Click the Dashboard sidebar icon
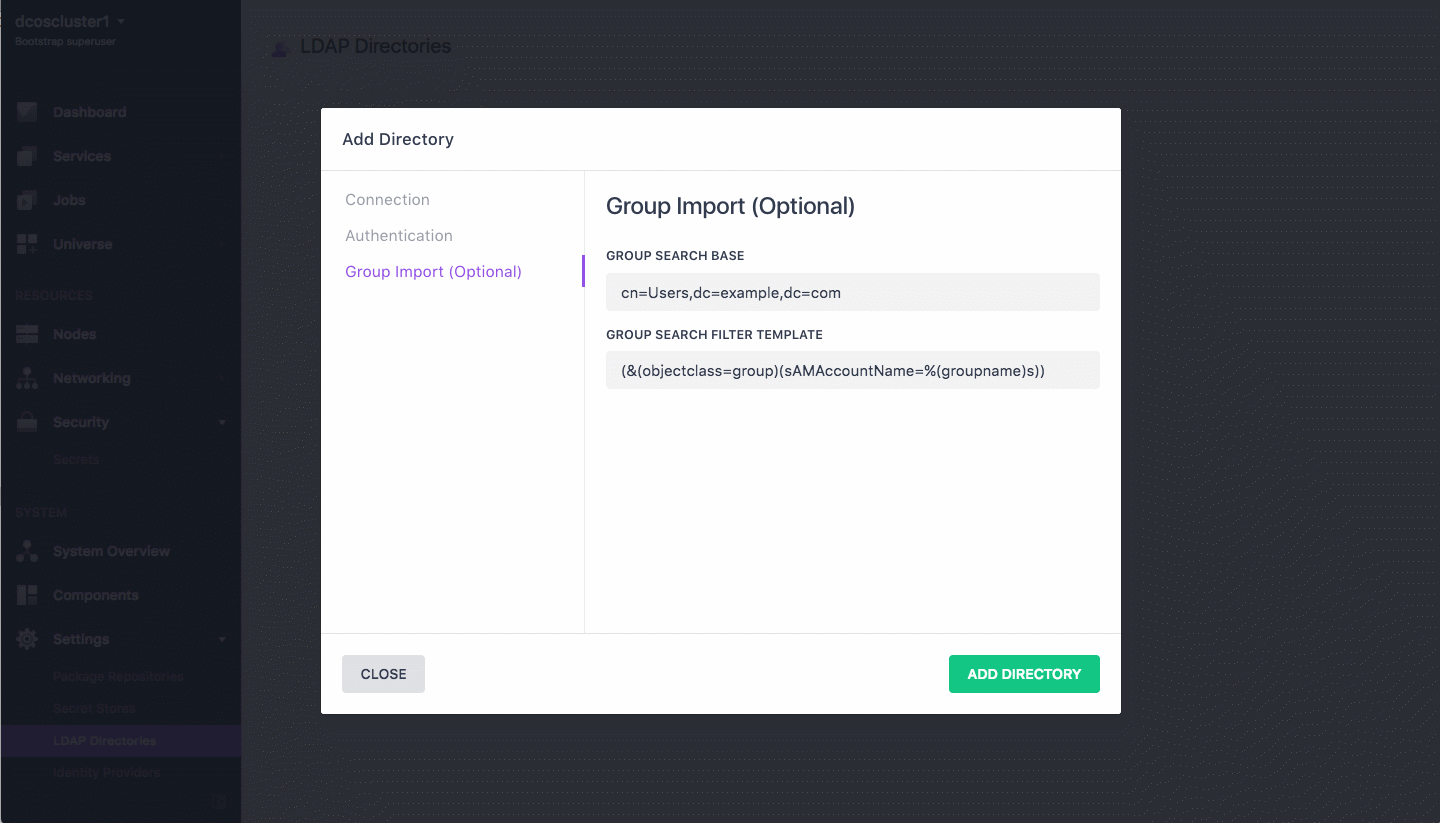This screenshot has width=1440, height=823. click(x=27, y=112)
